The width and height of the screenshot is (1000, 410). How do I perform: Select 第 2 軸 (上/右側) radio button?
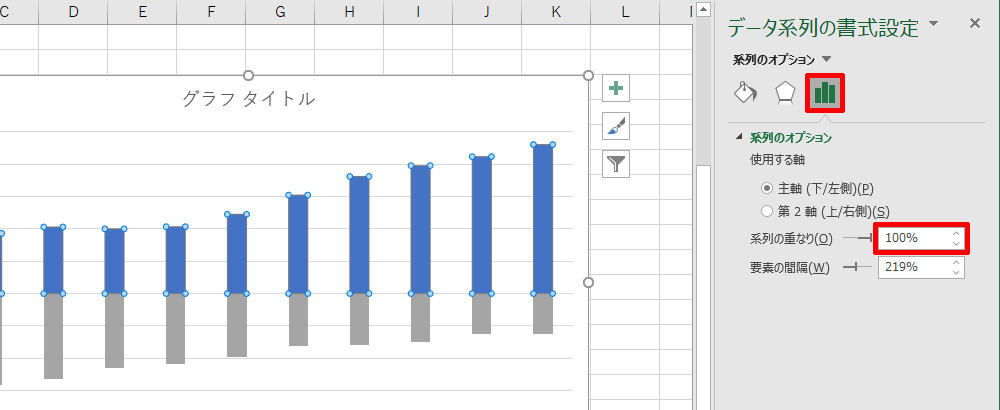point(767,211)
